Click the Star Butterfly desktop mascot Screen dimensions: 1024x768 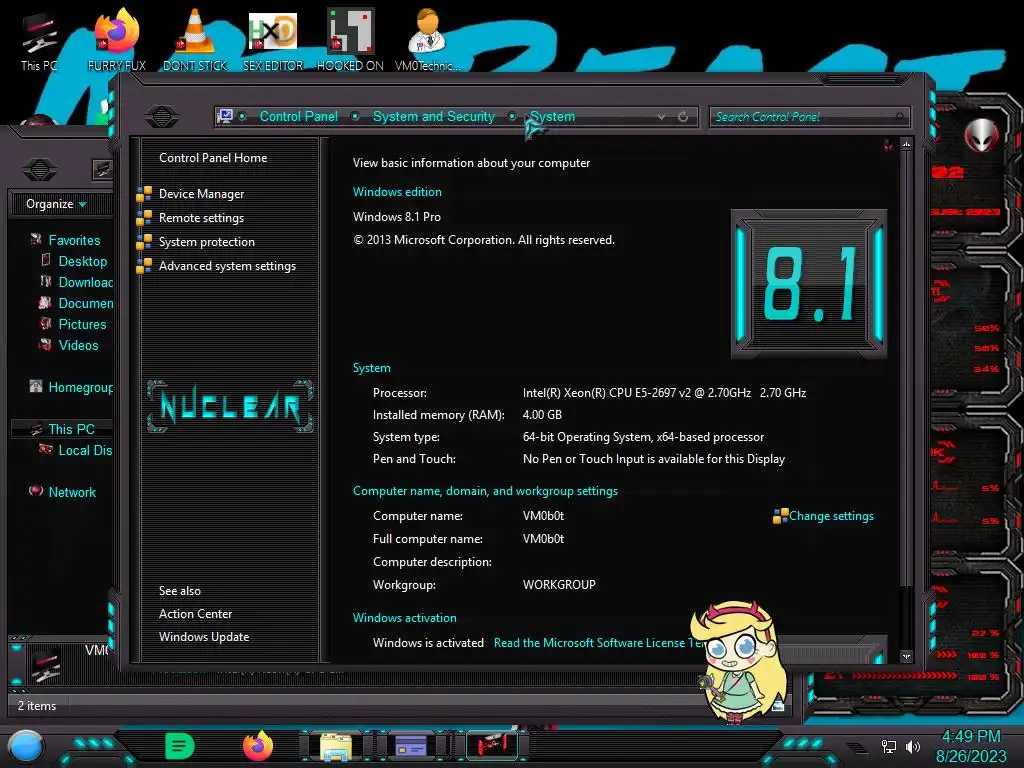click(742, 661)
